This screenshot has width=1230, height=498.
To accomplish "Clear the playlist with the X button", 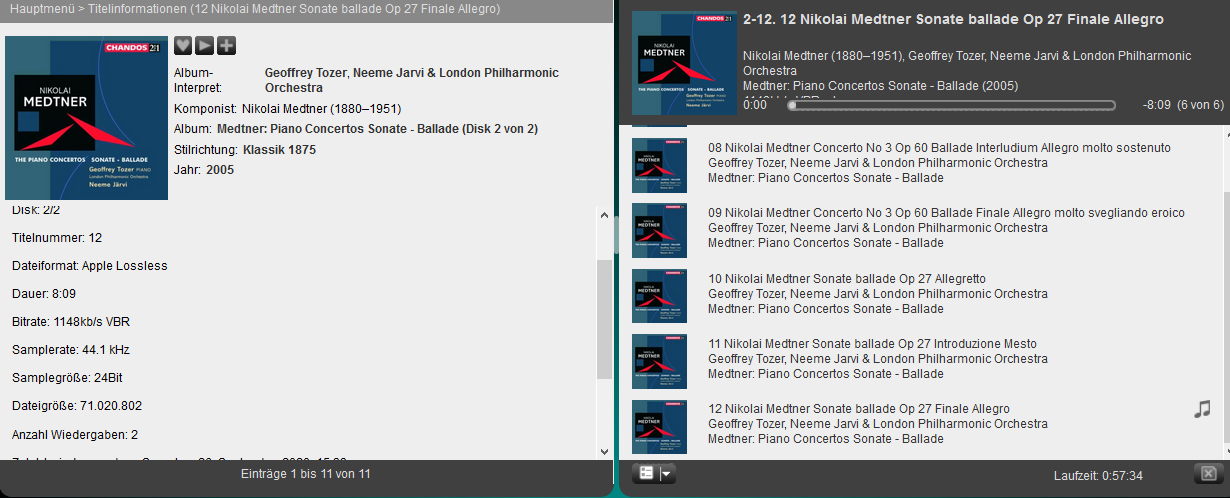I will (x=1207, y=473).
